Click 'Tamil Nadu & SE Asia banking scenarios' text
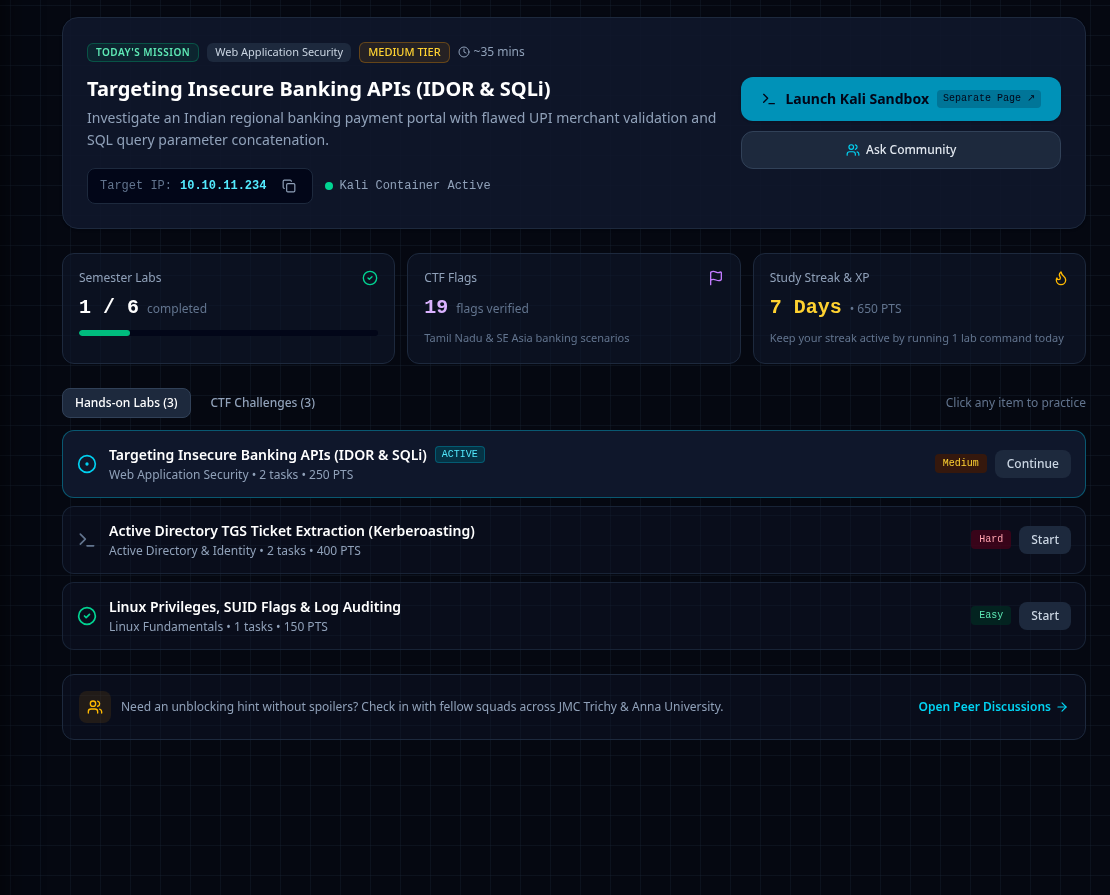Screen dimensions: 1110x895 [x=527, y=338]
